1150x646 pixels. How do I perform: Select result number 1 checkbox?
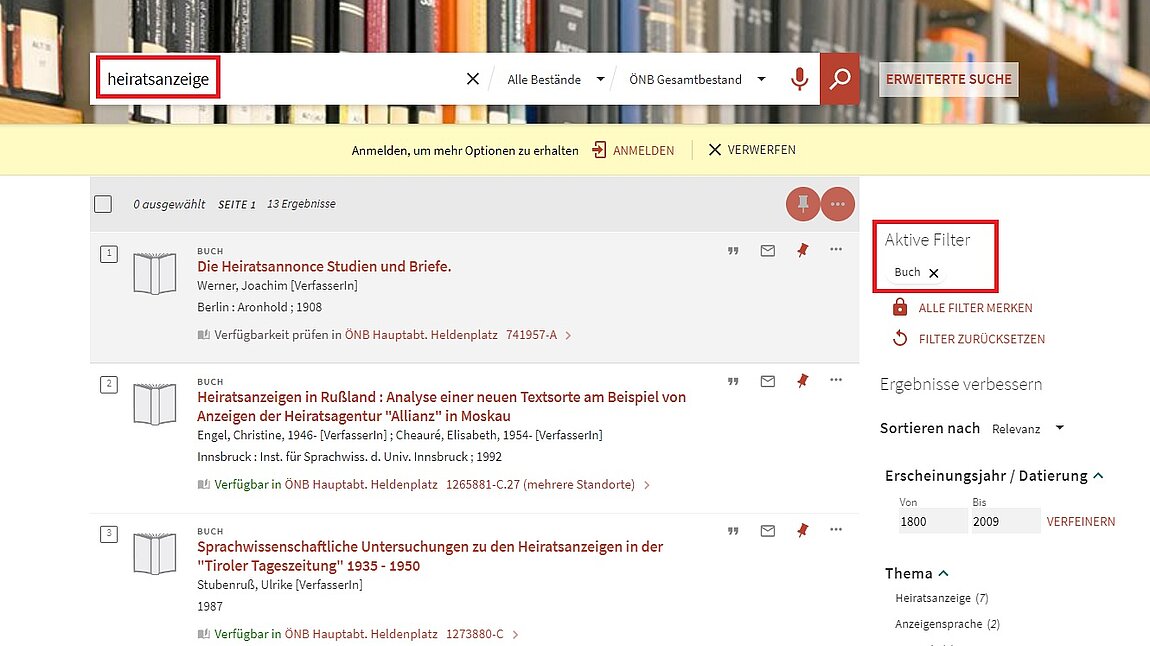109,254
